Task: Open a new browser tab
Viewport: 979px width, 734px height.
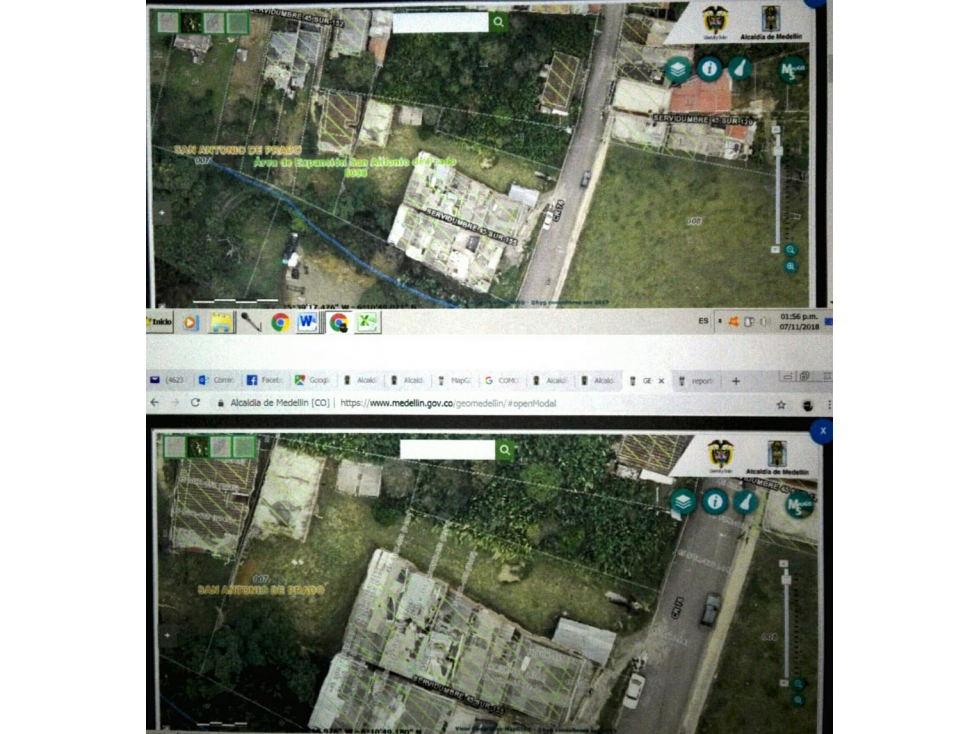Action: click(x=736, y=381)
